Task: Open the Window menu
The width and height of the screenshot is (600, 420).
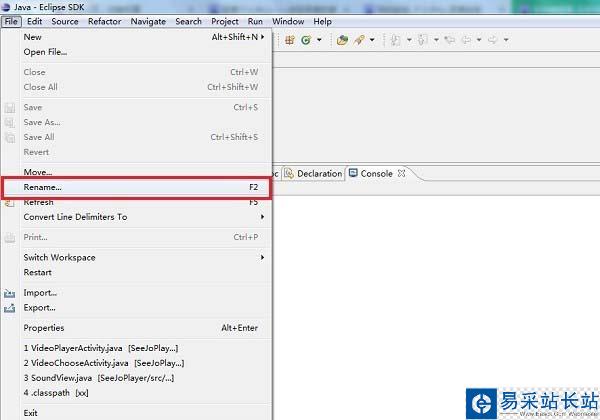Action: click(x=288, y=21)
